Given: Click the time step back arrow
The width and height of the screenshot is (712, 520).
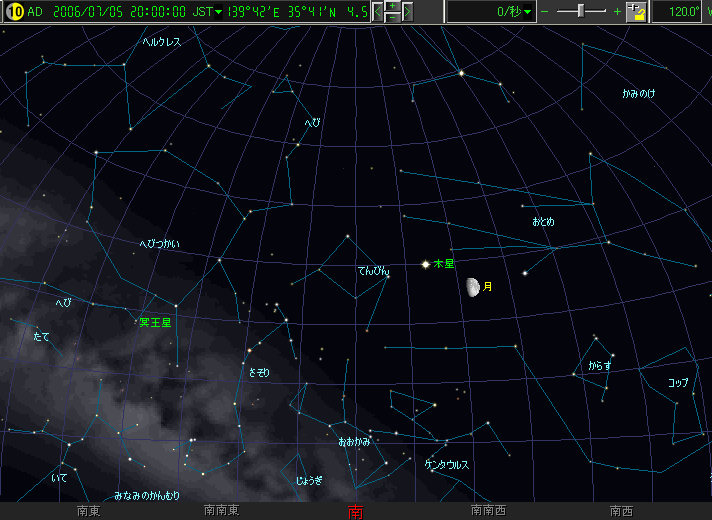Looking at the screenshot, I should pos(378,12).
